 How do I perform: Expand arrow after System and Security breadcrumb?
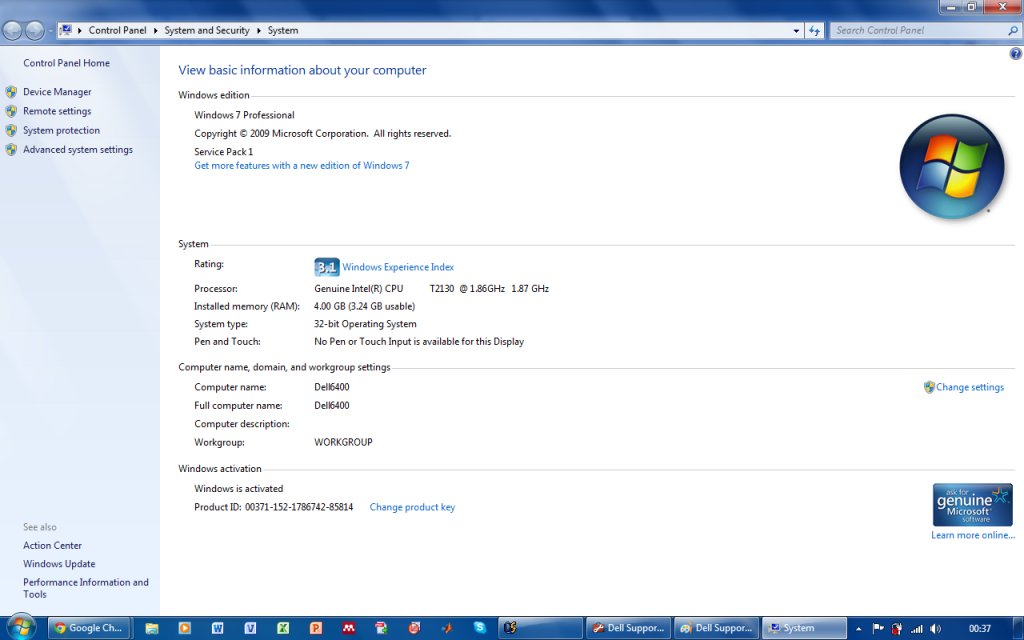[259, 30]
